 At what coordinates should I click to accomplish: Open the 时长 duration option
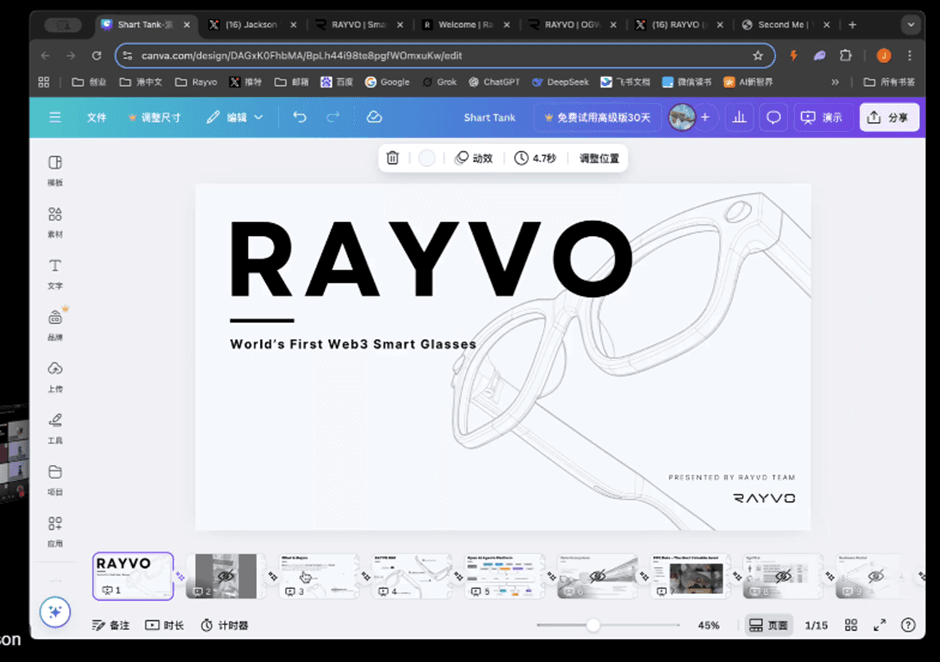pyautogui.click(x=164, y=625)
